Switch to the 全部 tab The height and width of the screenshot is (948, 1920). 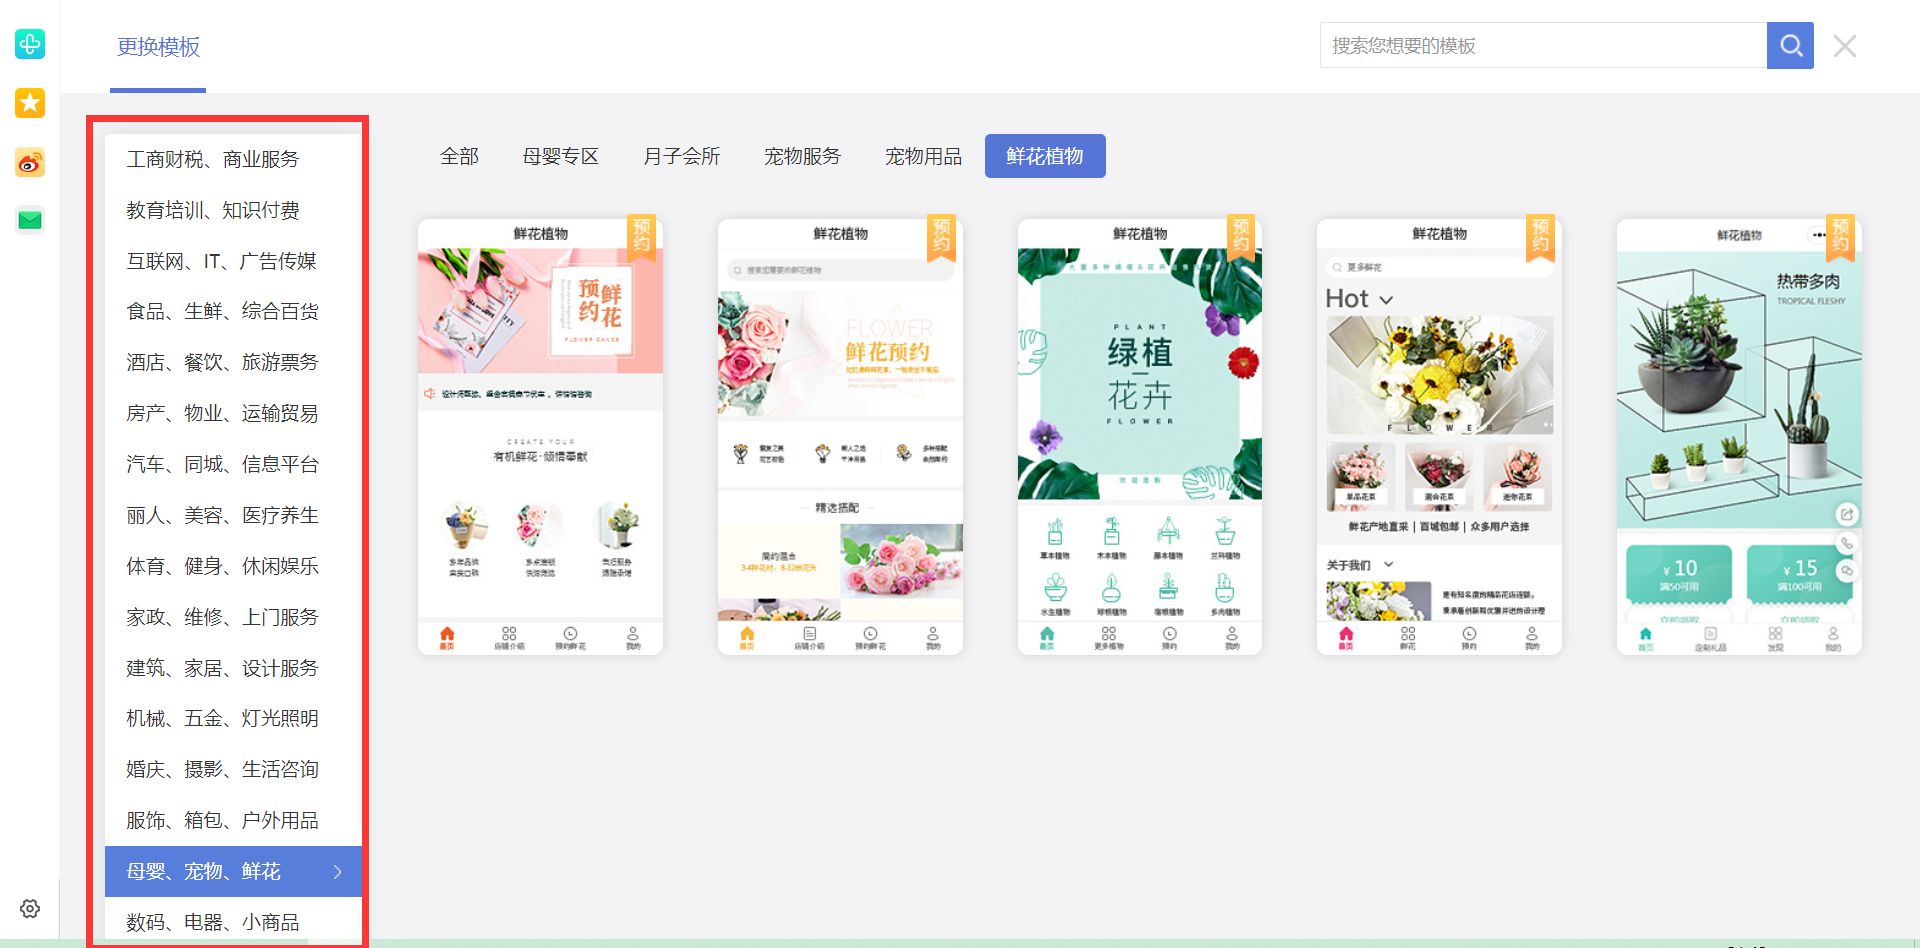pyautogui.click(x=460, y=156)
